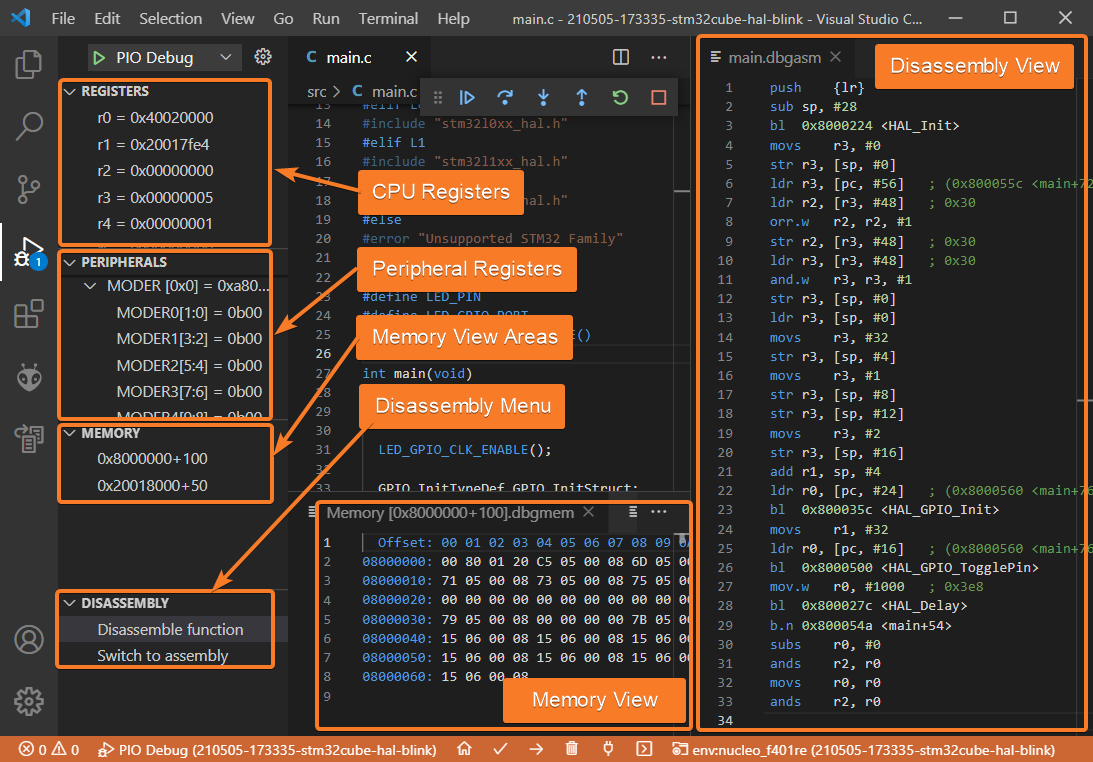The image size is (1093, 762).
Task: Collapse the MEMORY section
Action: 70,433
